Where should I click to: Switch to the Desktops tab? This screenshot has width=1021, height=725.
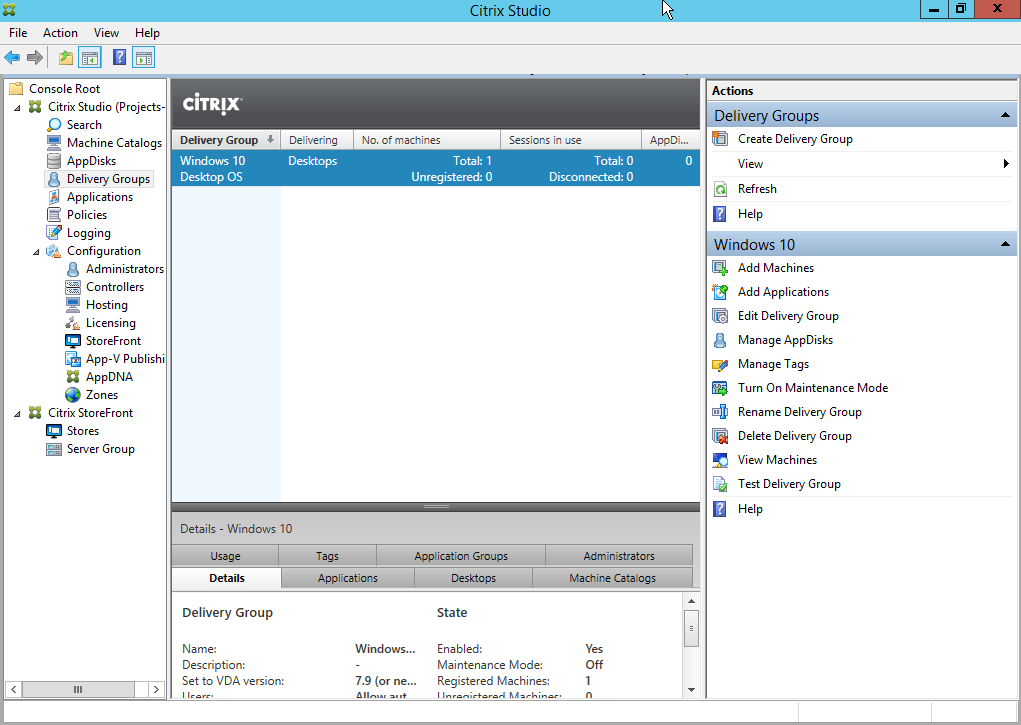tap(473, 578)
